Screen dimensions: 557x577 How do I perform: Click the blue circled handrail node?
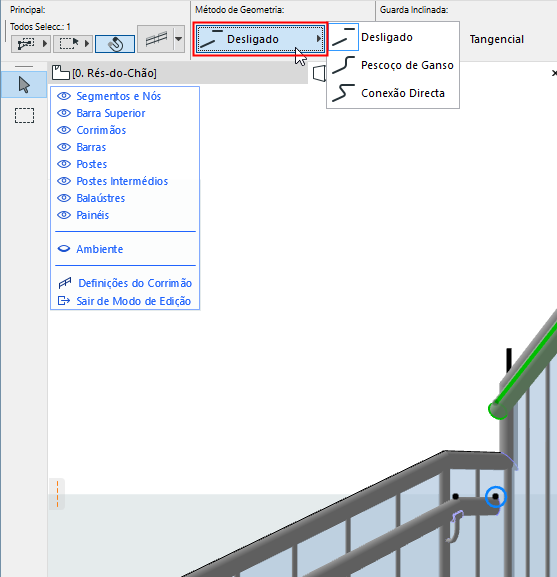click(496, 497)
